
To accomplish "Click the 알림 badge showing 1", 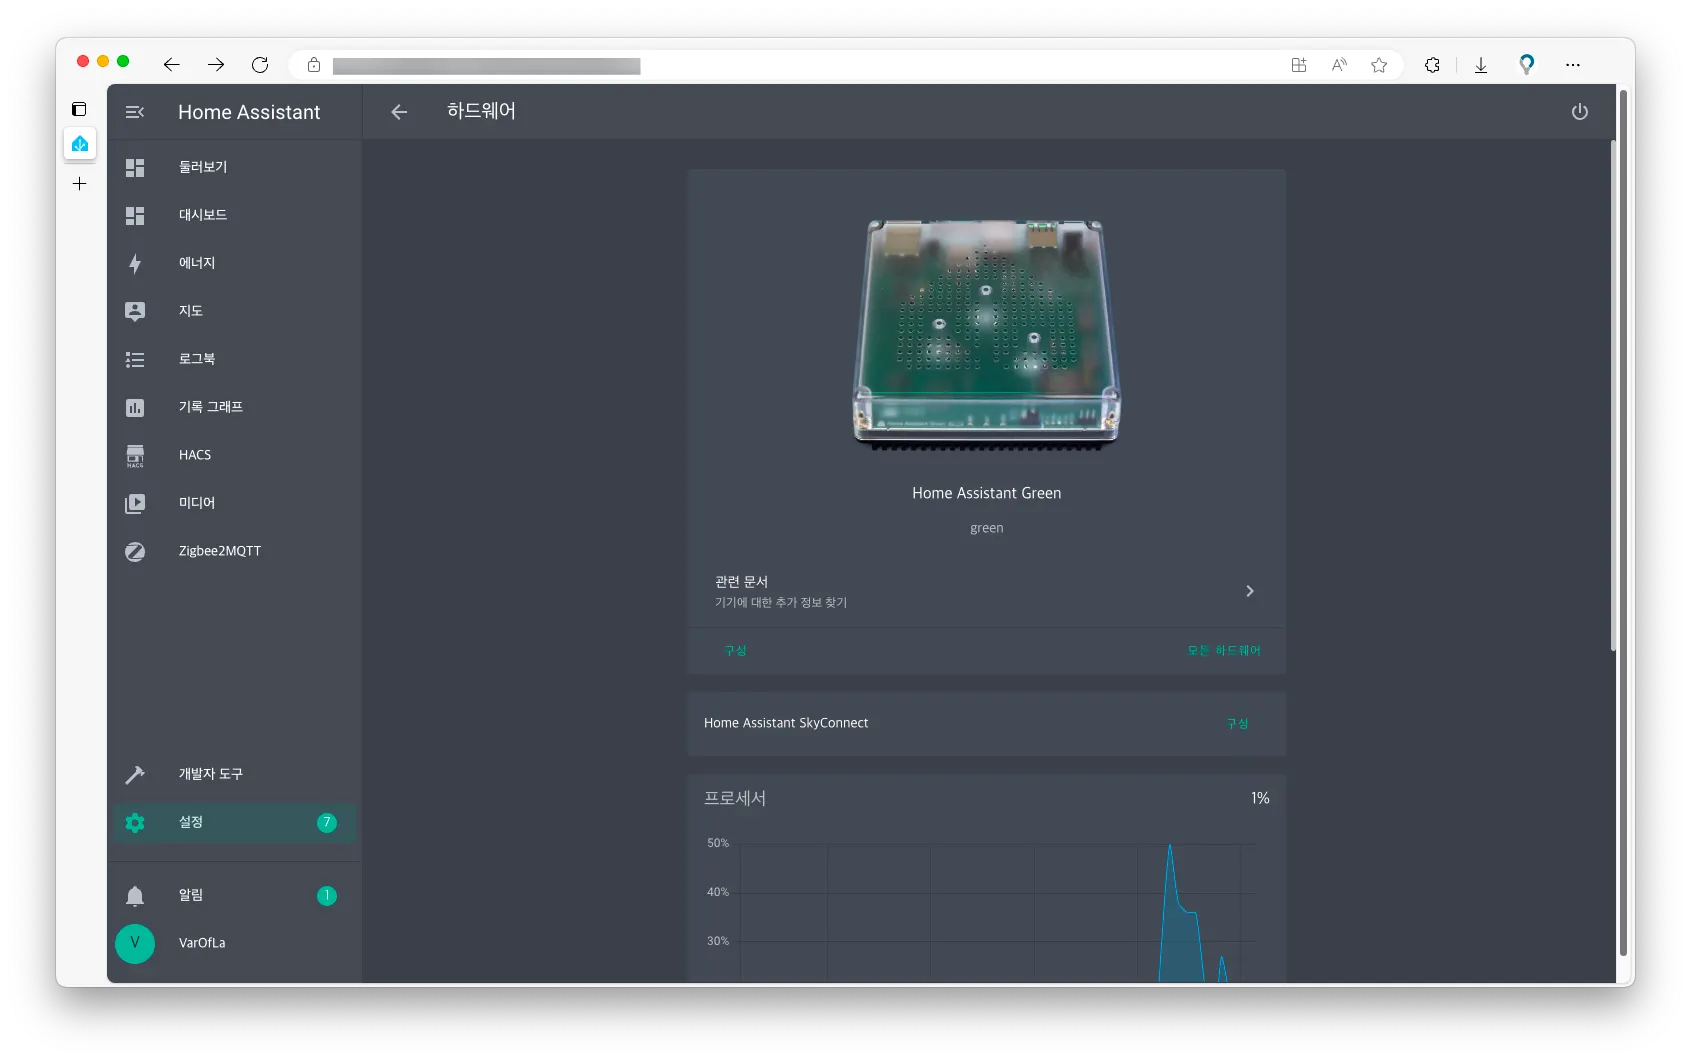I will pos(327,895).
